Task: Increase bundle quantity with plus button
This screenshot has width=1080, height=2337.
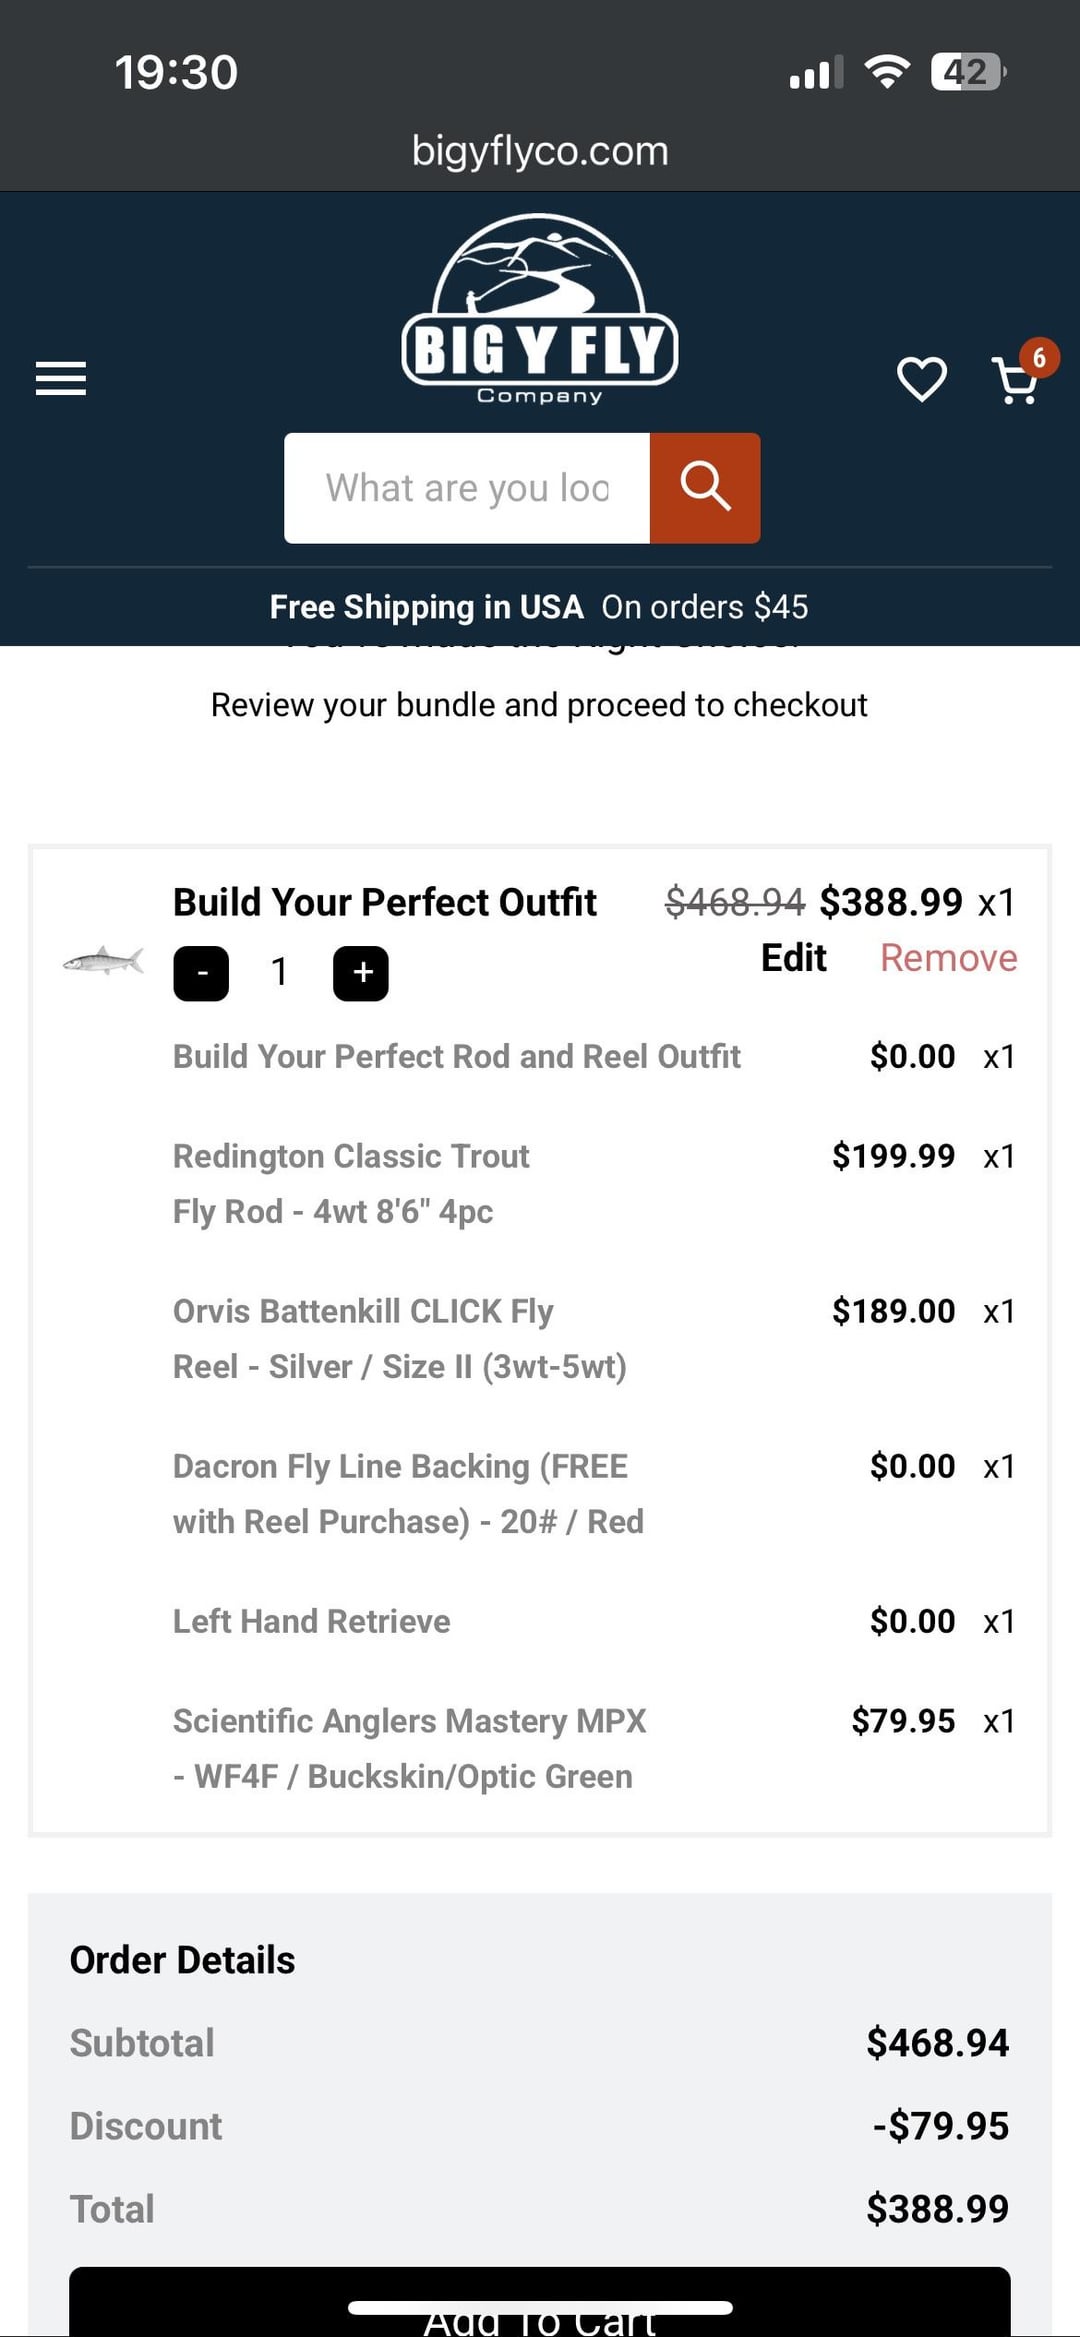Action: pos(361,972)
